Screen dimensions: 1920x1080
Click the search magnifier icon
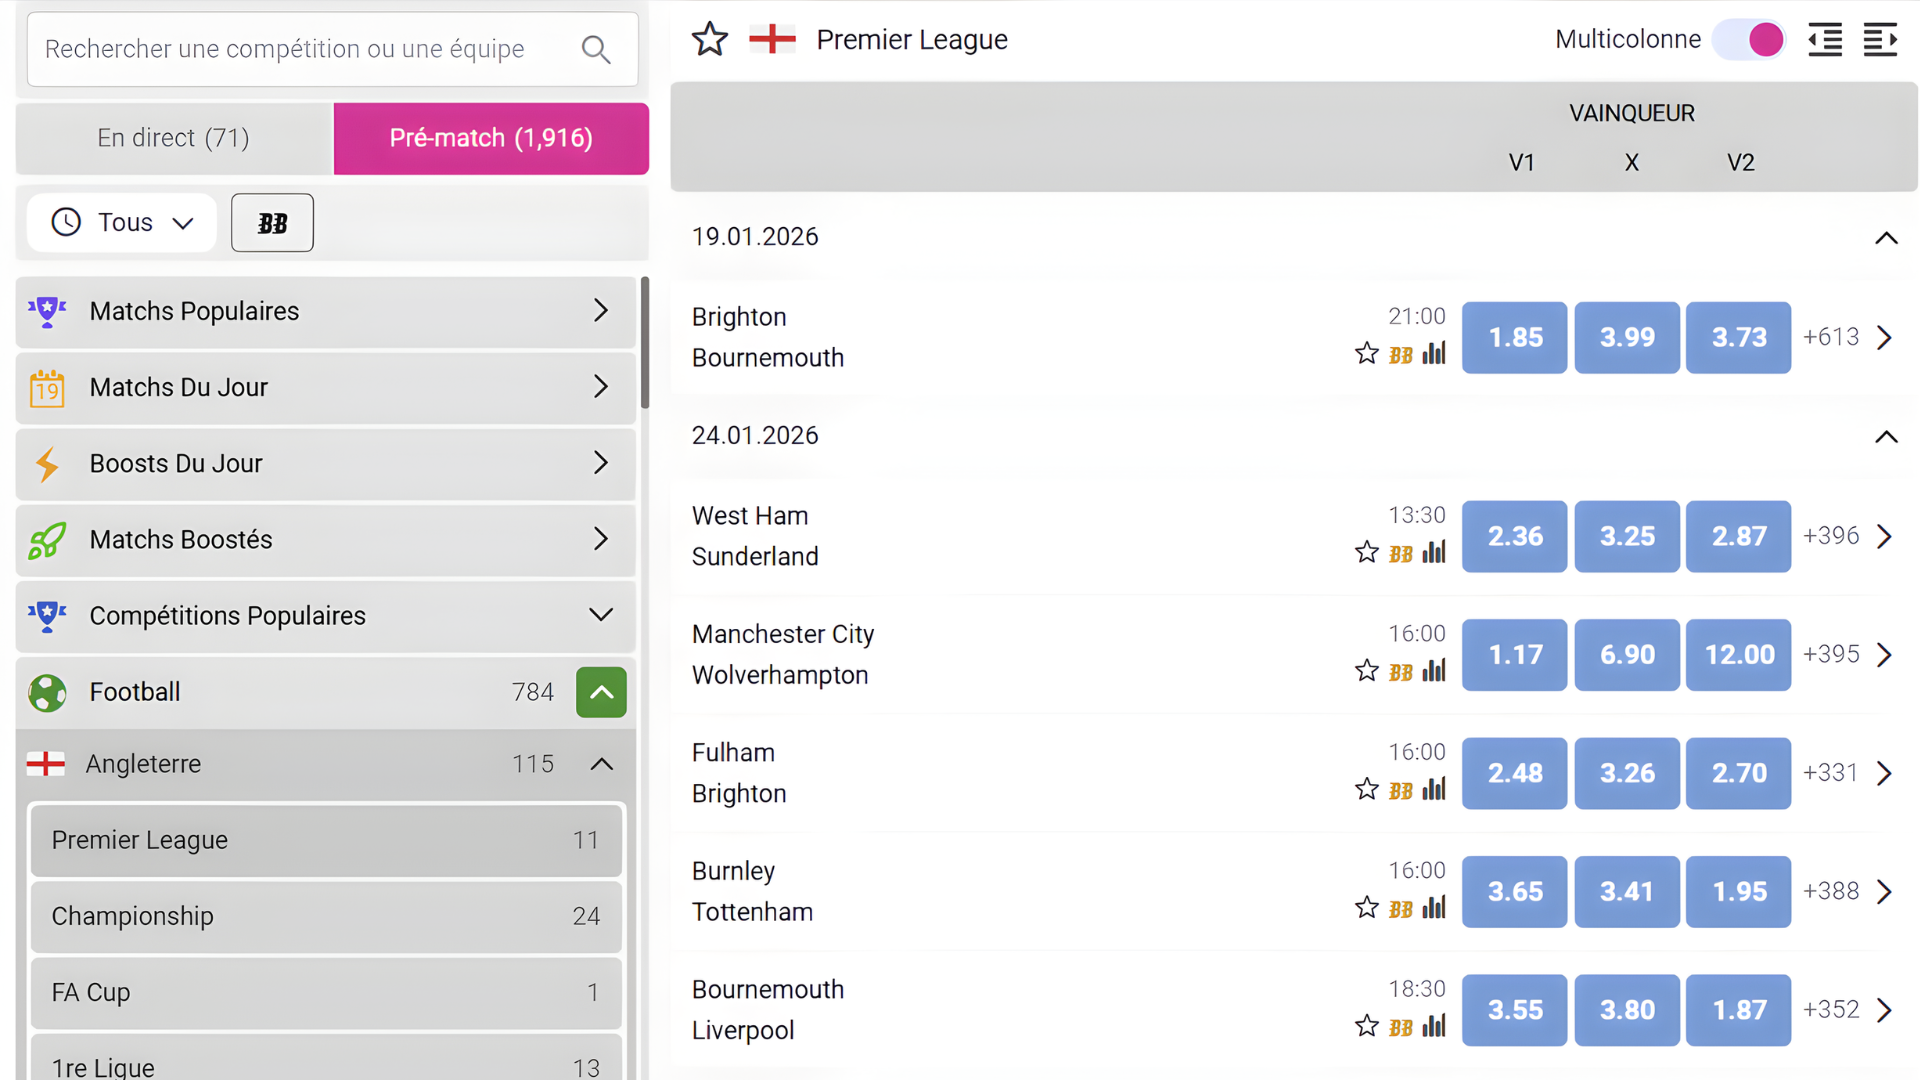coord(596,49)
